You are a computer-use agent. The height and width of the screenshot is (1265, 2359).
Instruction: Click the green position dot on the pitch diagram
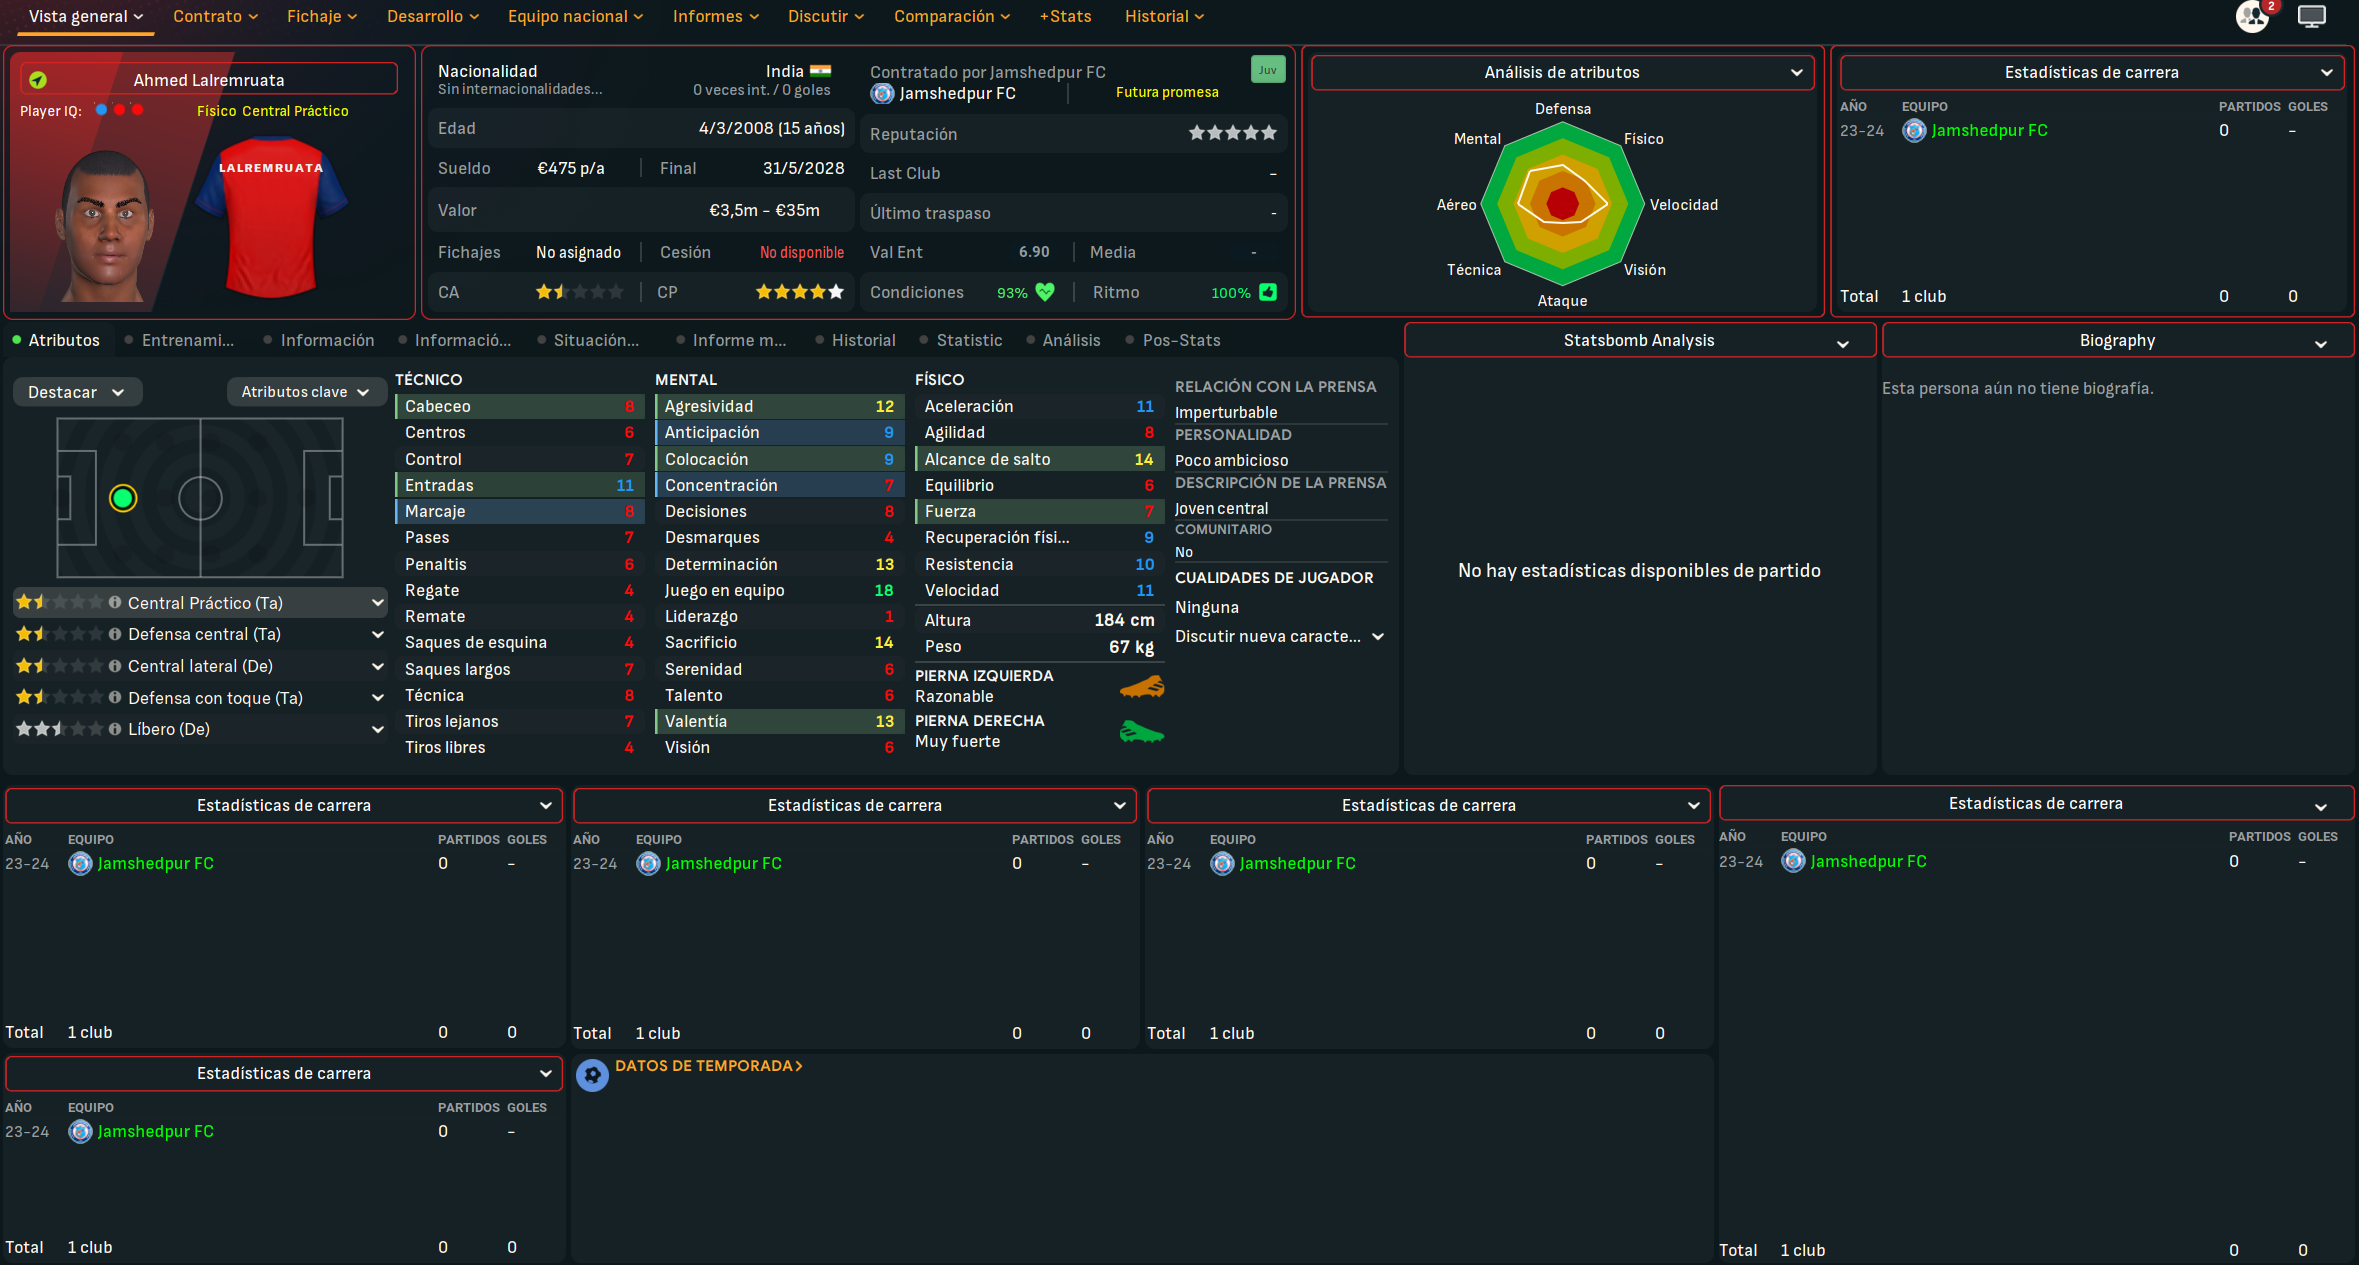[x=123, y=498]
